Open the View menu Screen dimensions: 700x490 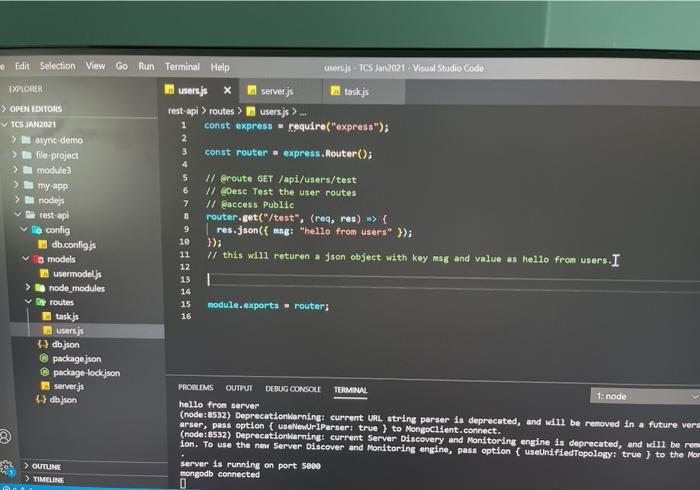click(96, 66)
